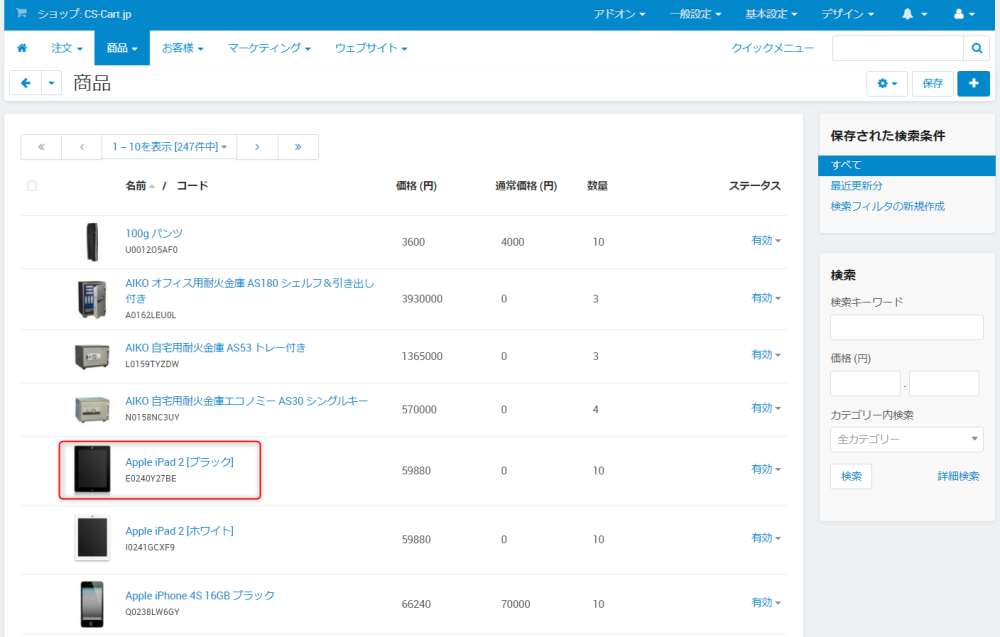Select saved search 最近更新分
The image size is (1000, 637).
[x=856, y=186]
